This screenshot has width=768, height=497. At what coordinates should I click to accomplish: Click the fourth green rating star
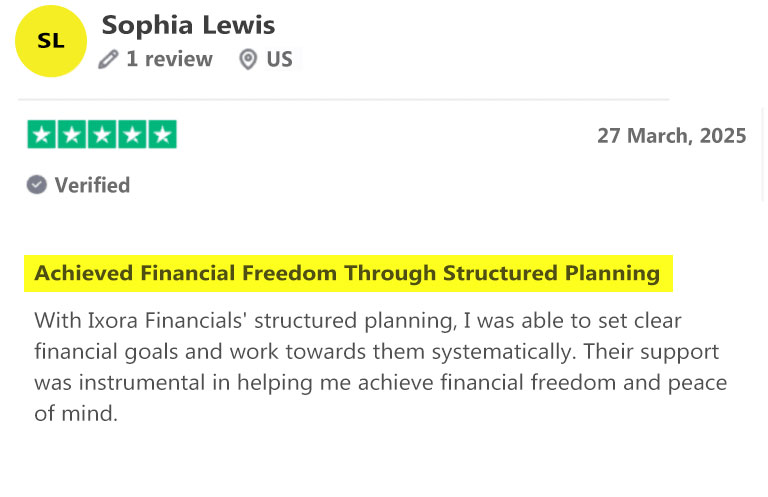click(x=132, y=134)
